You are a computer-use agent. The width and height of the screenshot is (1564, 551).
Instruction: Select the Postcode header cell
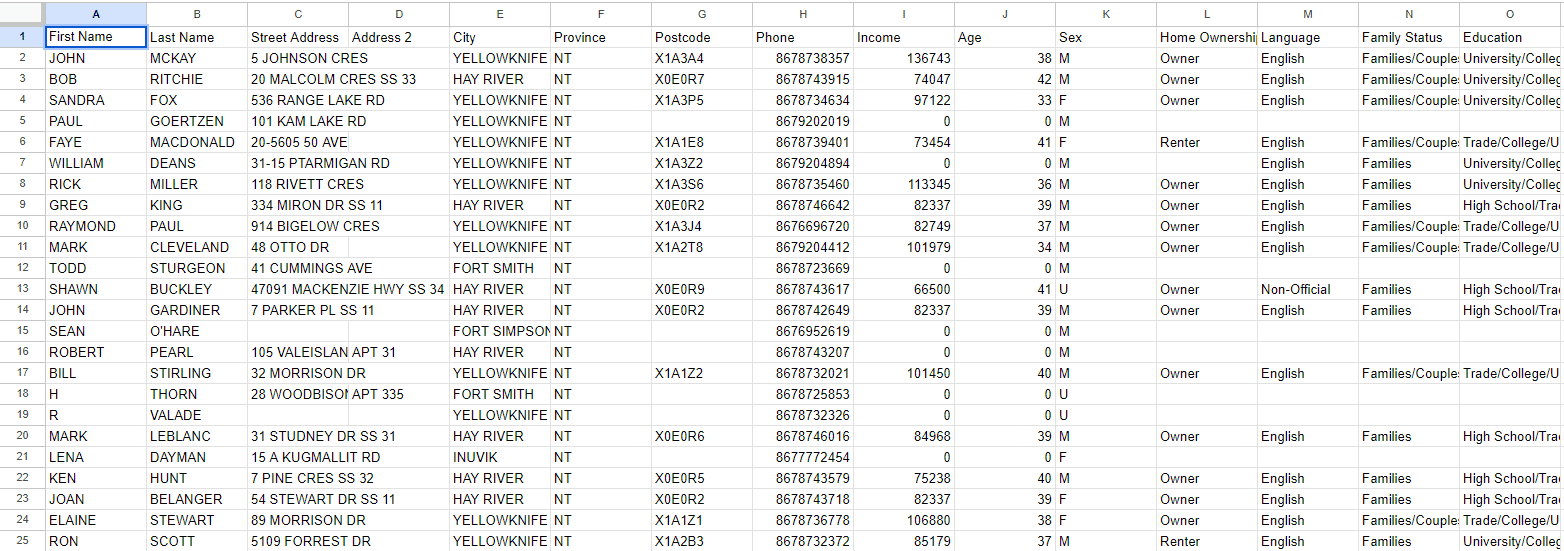coord(701,37)
